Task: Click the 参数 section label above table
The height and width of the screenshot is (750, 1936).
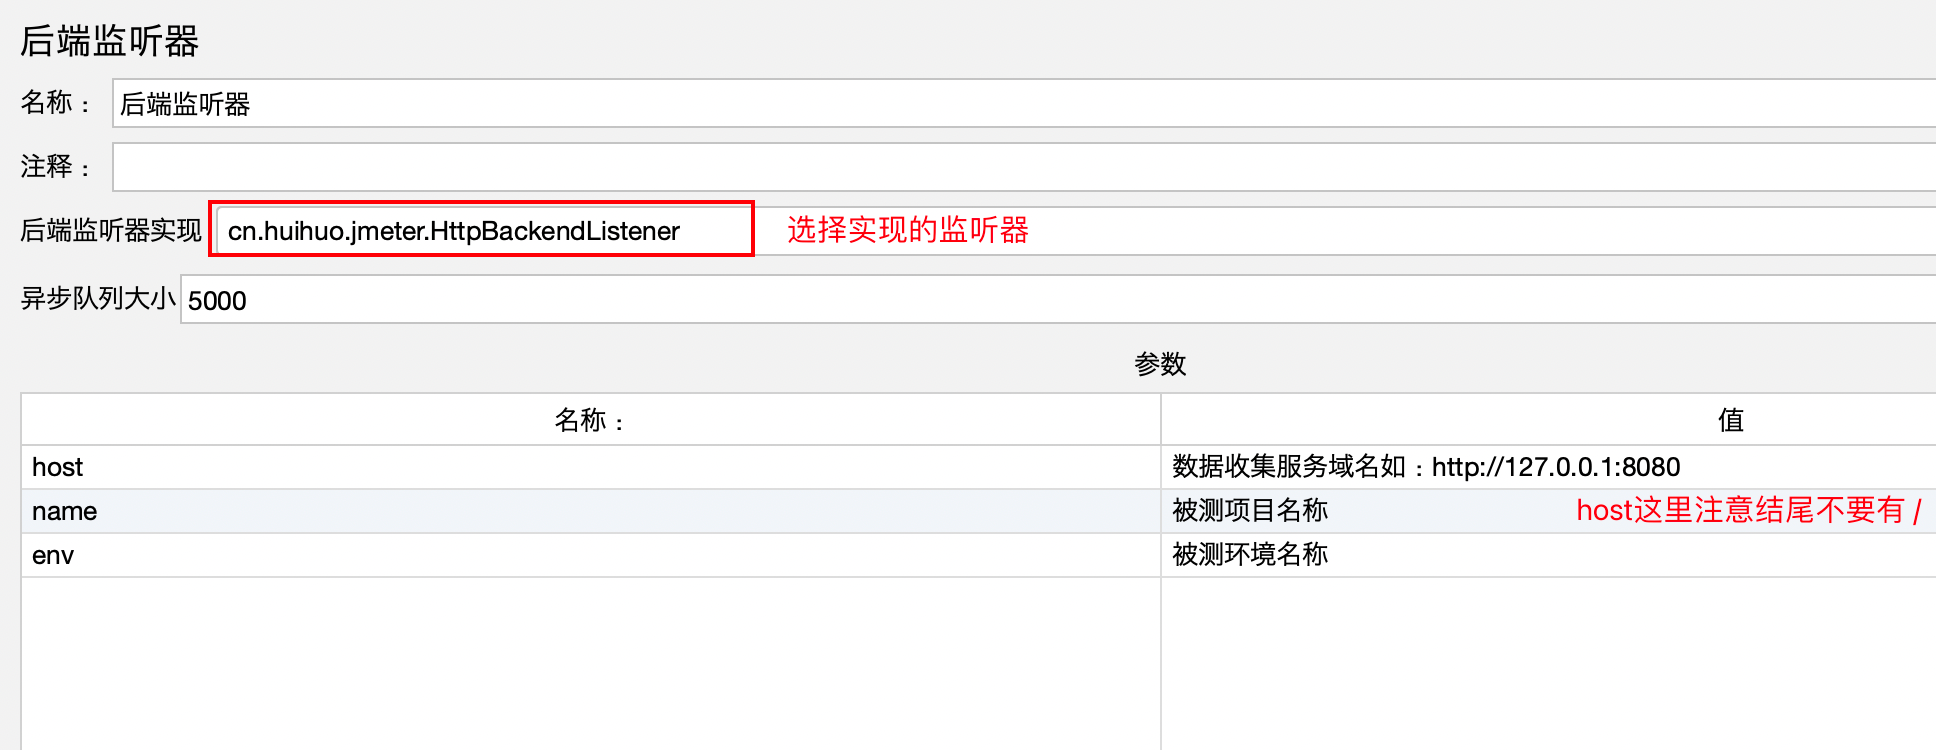Action: [1160, 364]
